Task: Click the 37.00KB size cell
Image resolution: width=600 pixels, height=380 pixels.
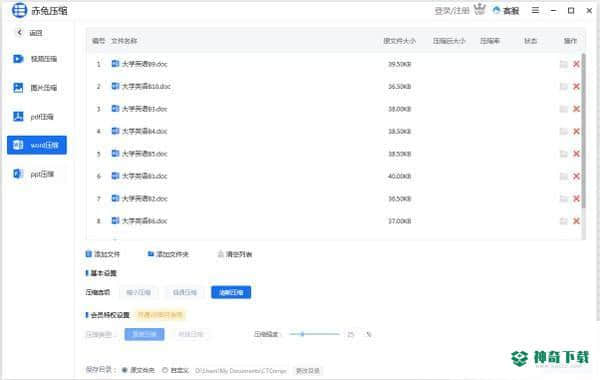Action: coord(399,221)
